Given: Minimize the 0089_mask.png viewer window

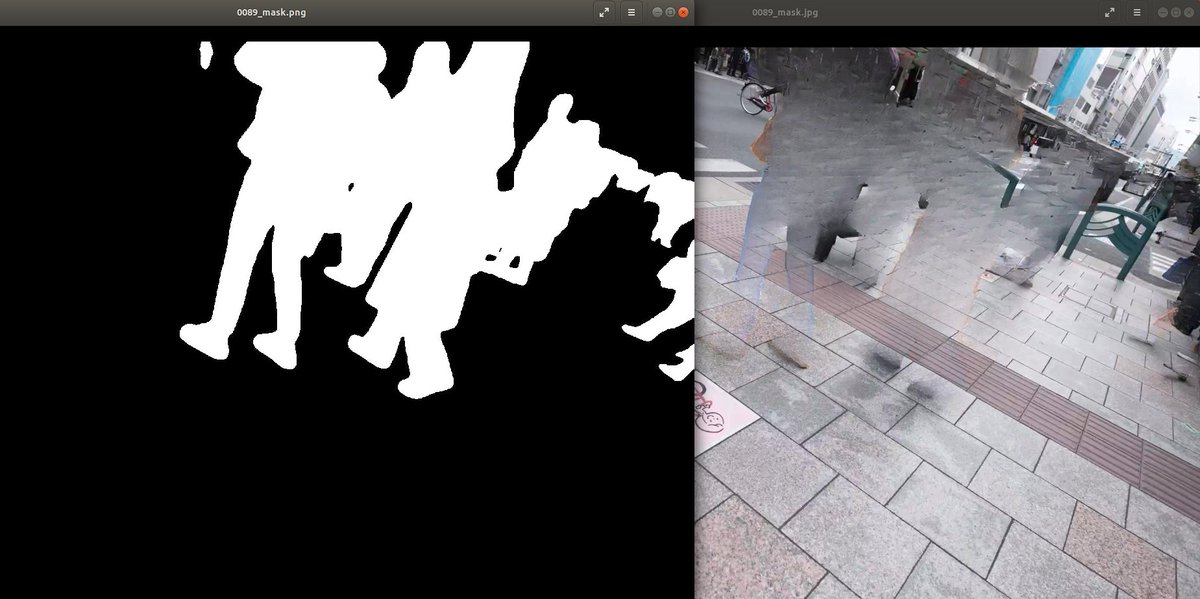Looking at the screenshot, I should click(x=657, y=12).
